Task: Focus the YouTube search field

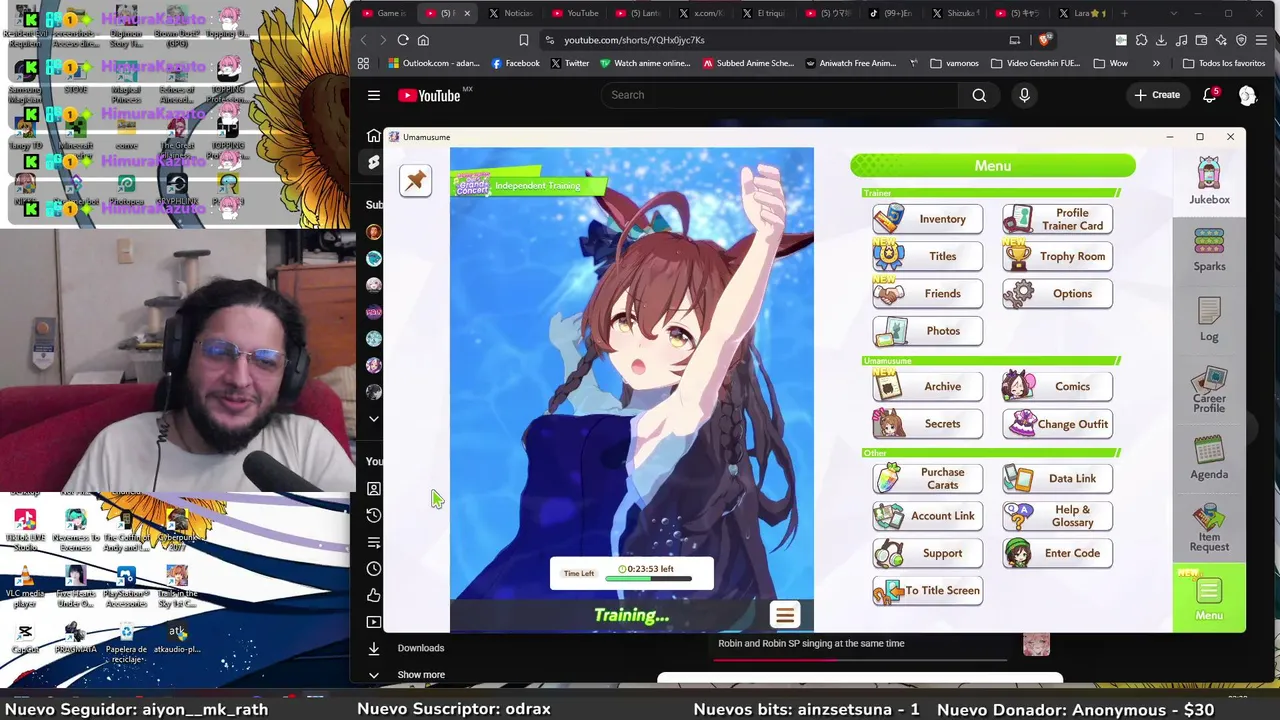Action: (780, 95)
